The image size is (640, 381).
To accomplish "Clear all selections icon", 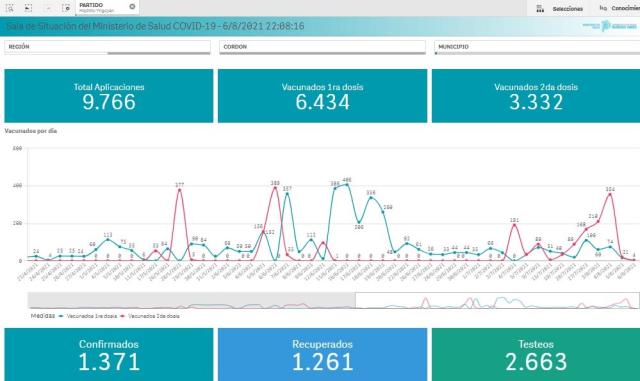I will 66,8.
